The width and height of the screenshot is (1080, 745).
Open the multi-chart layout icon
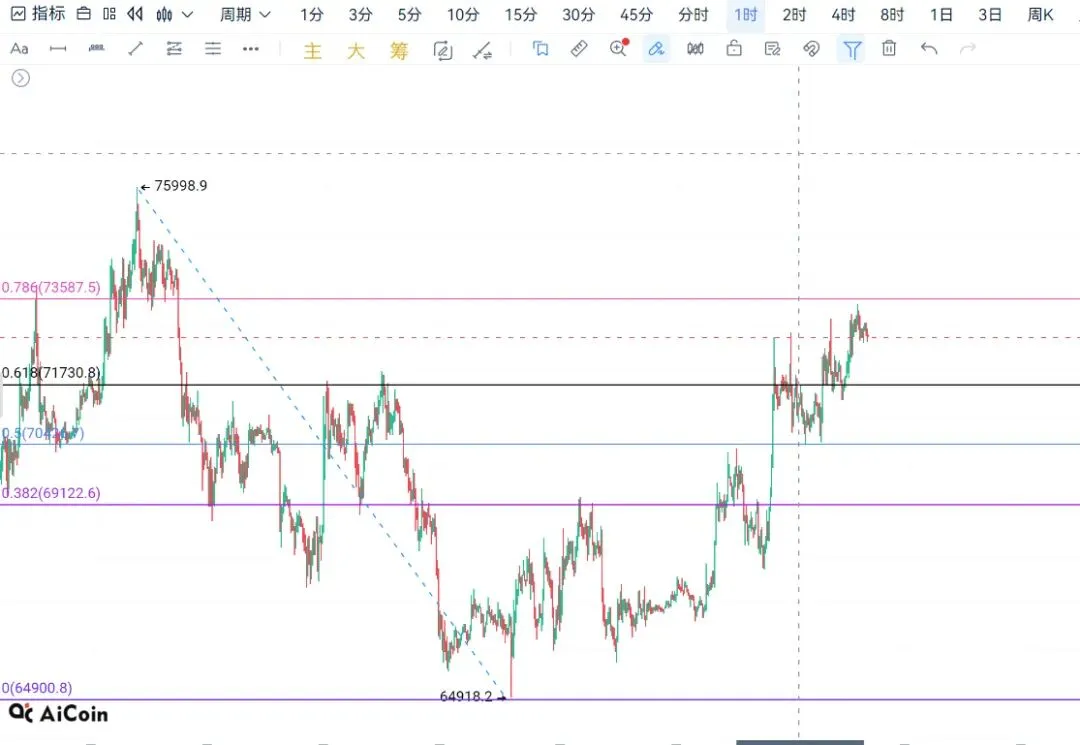110,14
